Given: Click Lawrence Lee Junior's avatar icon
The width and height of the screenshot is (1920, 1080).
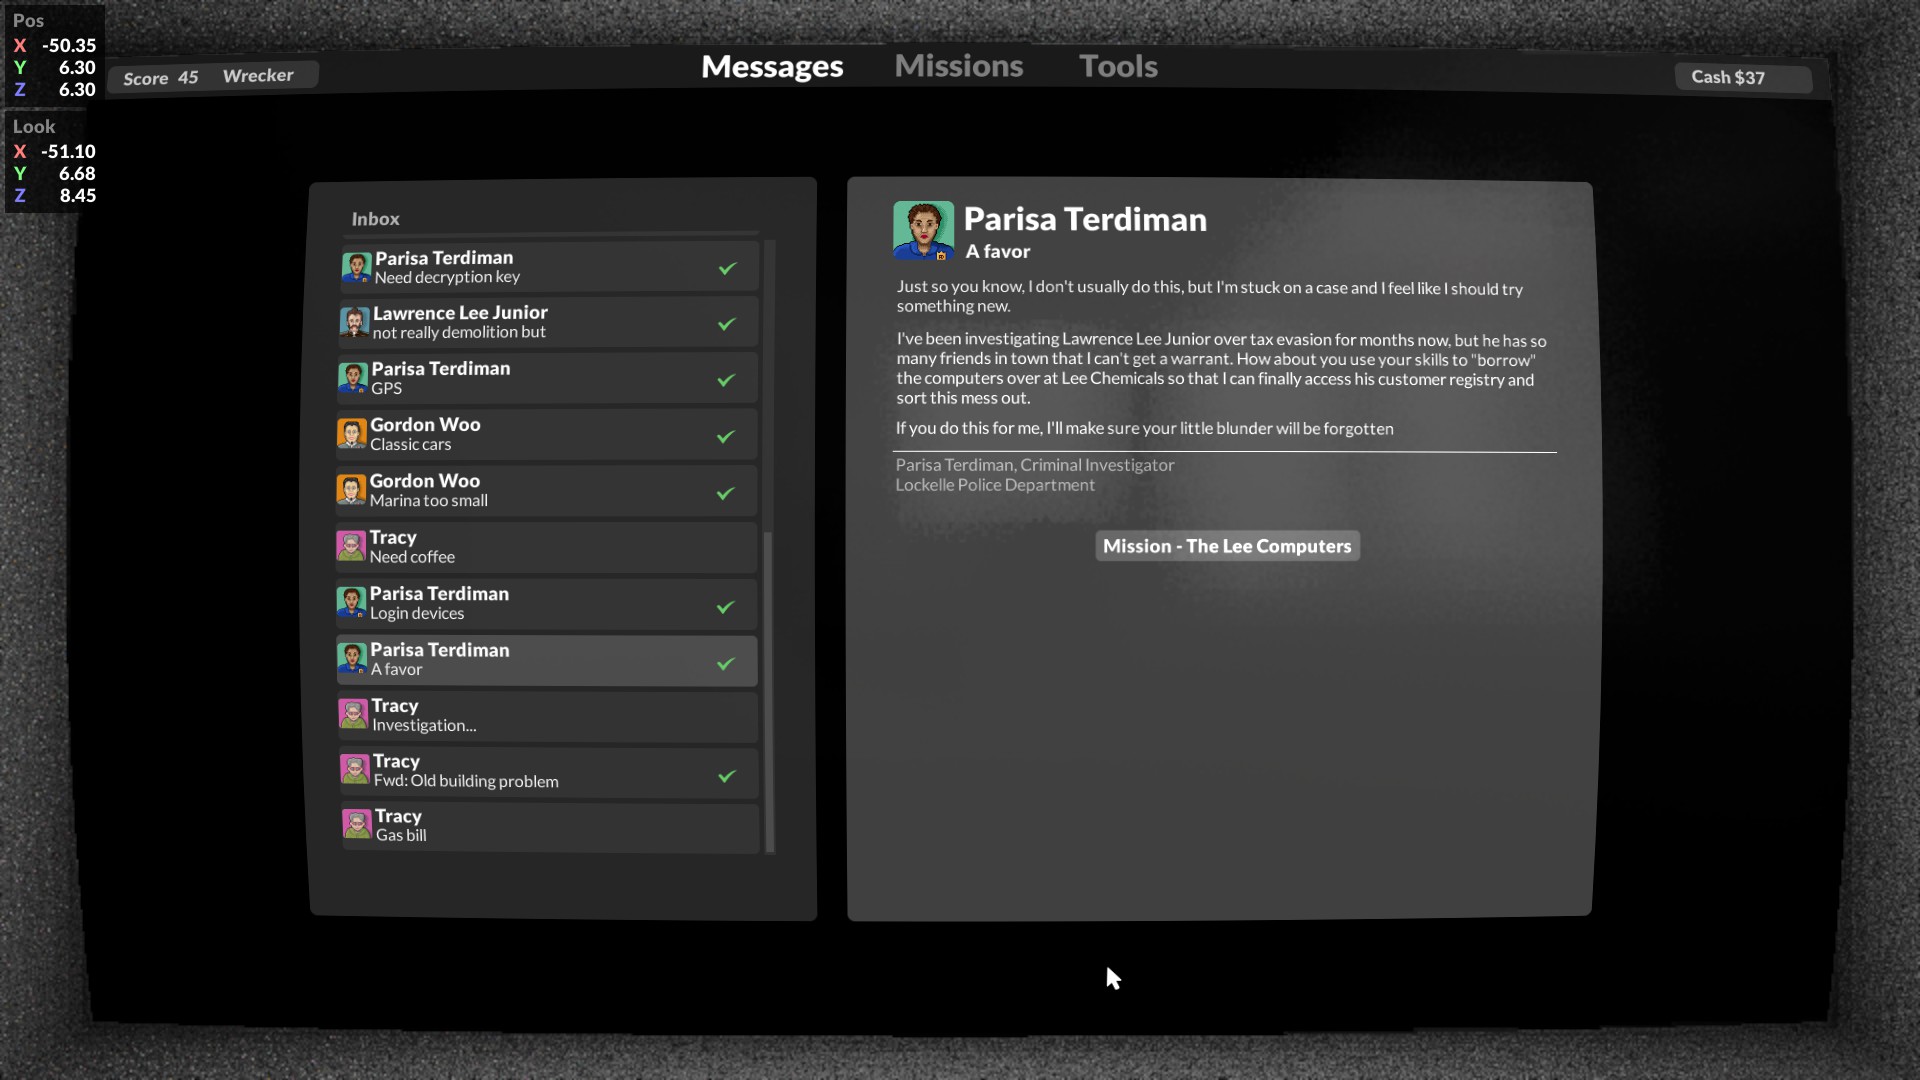Looking at the screenshot, I should (x=354, y=322).
